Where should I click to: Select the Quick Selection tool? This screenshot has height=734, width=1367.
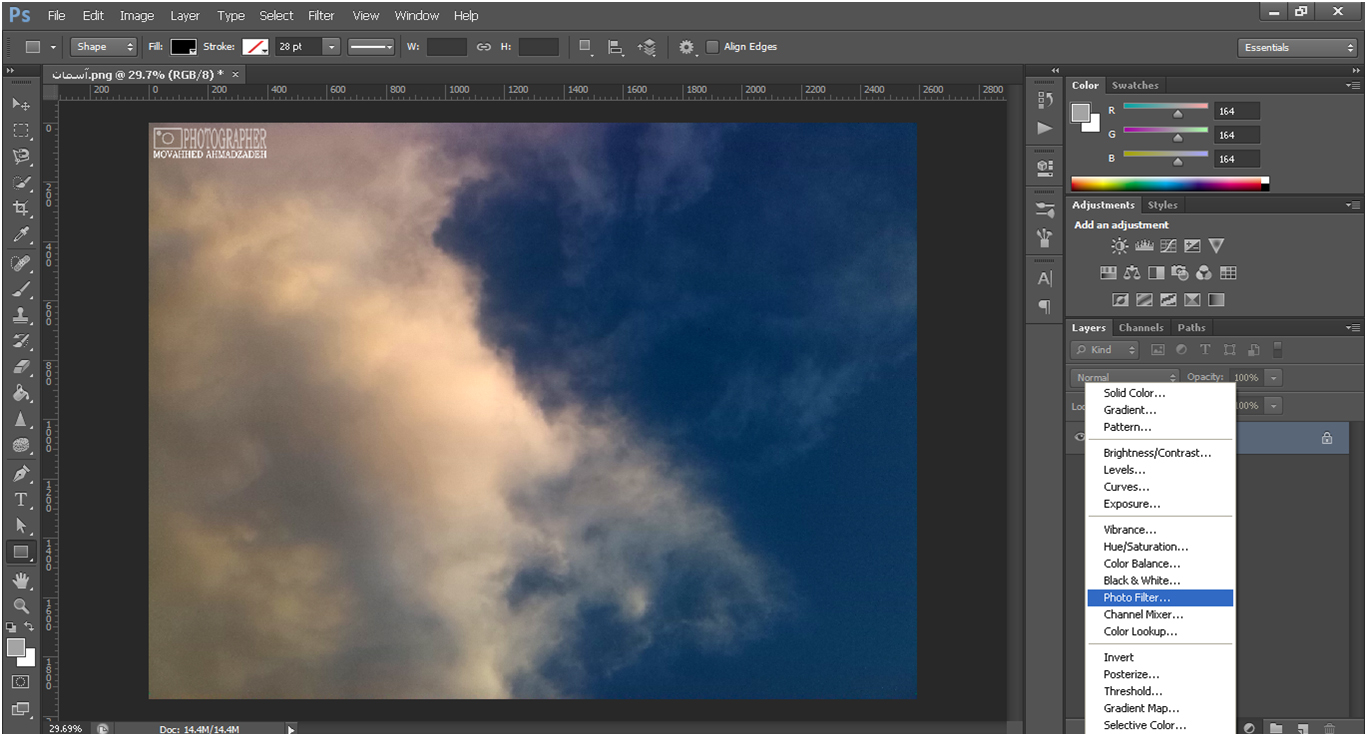click(20, 183)
